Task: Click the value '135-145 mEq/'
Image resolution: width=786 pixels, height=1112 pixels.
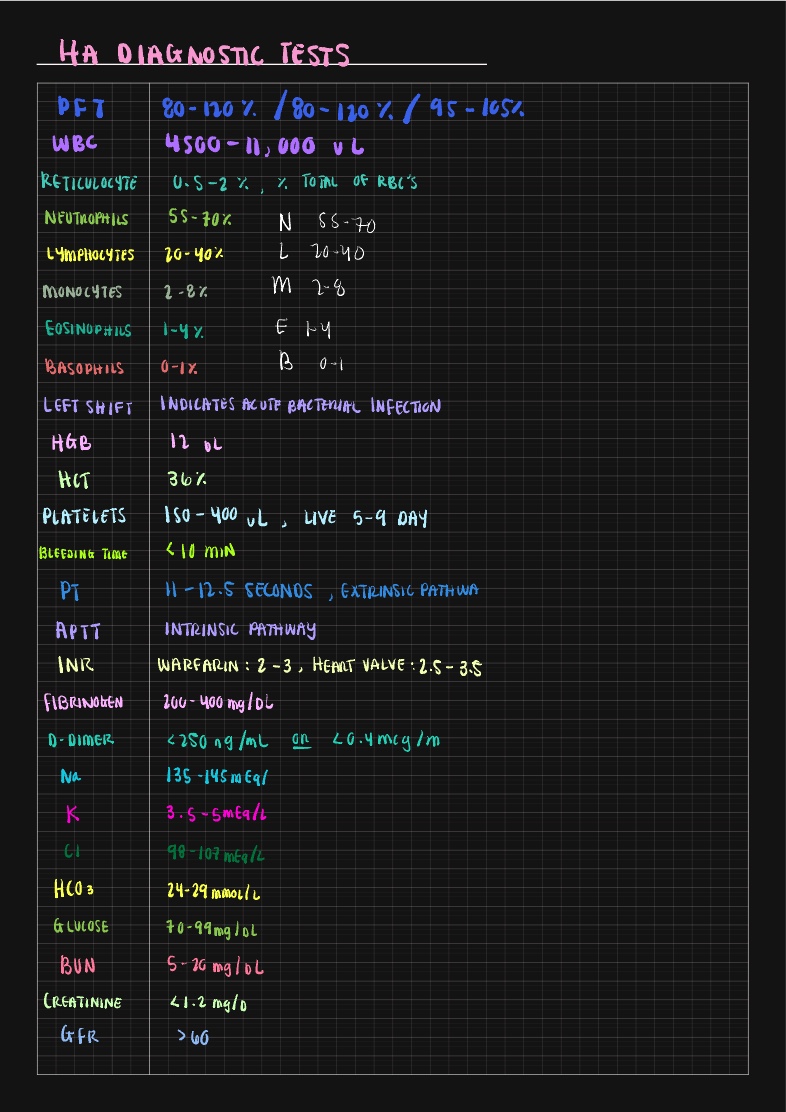Action: [216, 776]
